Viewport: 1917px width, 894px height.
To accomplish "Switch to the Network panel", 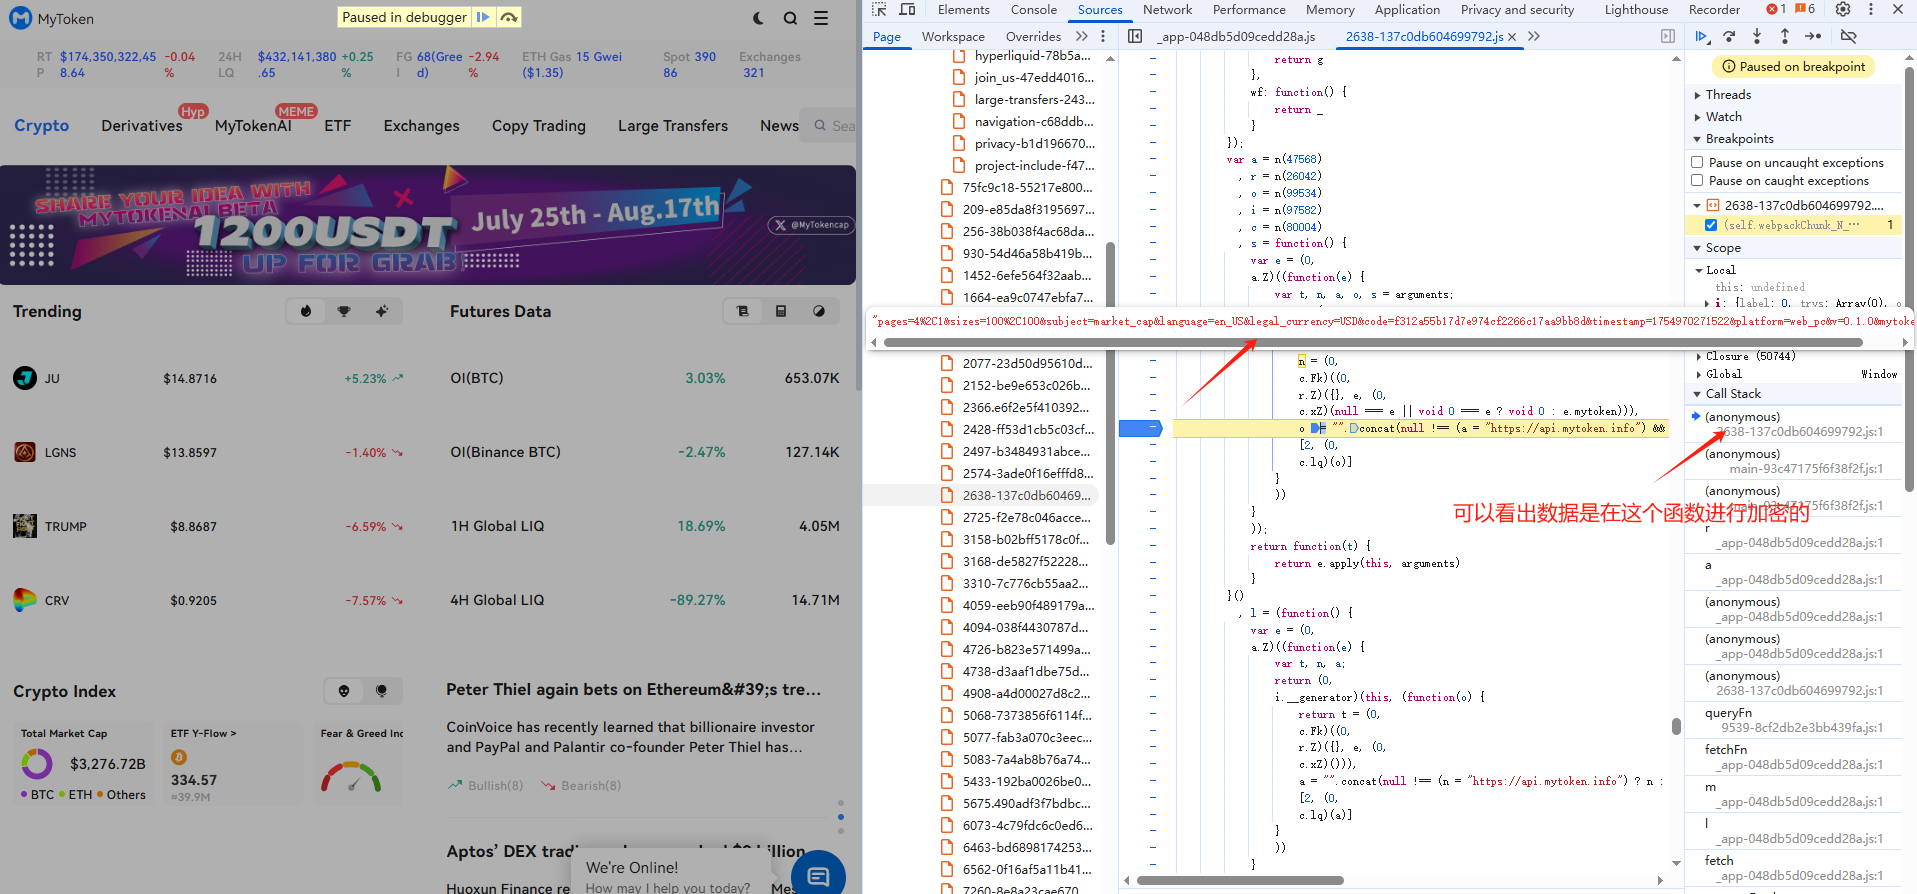I will (1168, 10).
